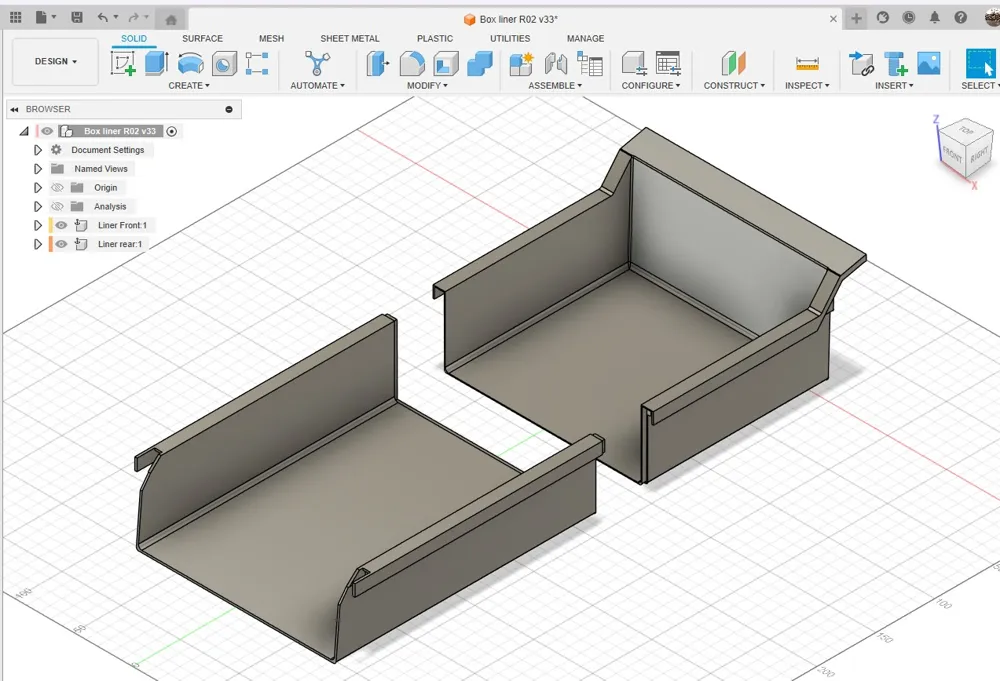Image resolution: width=1000 pixels, height=681 pixels.
Task: Select the Insert Canvas image icon
Action: coord(929,63)
